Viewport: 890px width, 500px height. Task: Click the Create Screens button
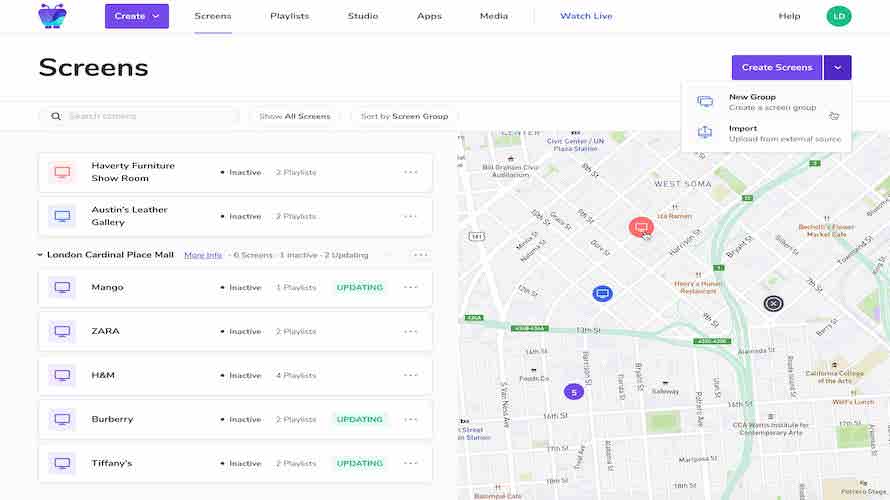tap(776, 67)
